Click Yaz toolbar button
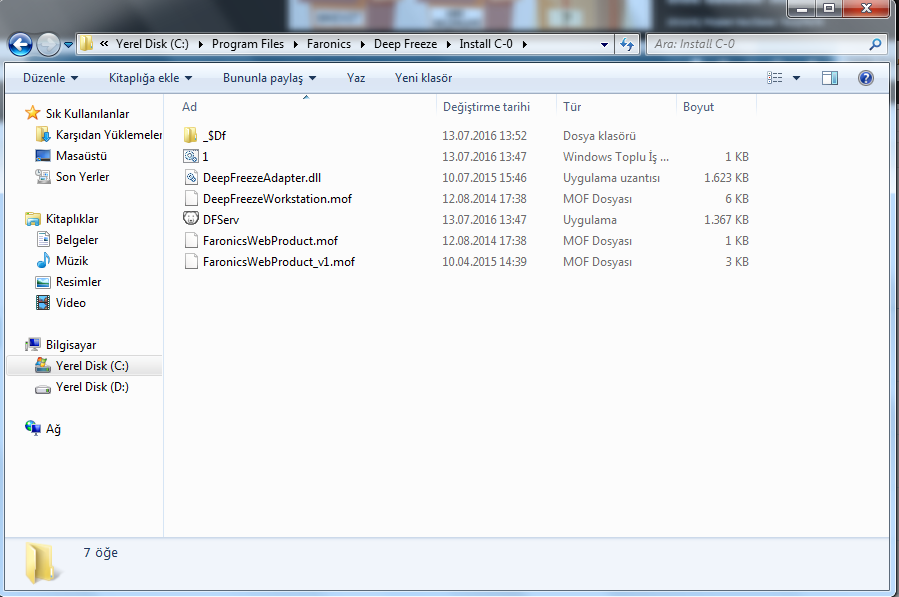Screen dimensions: 899x597 pos(355,78)
